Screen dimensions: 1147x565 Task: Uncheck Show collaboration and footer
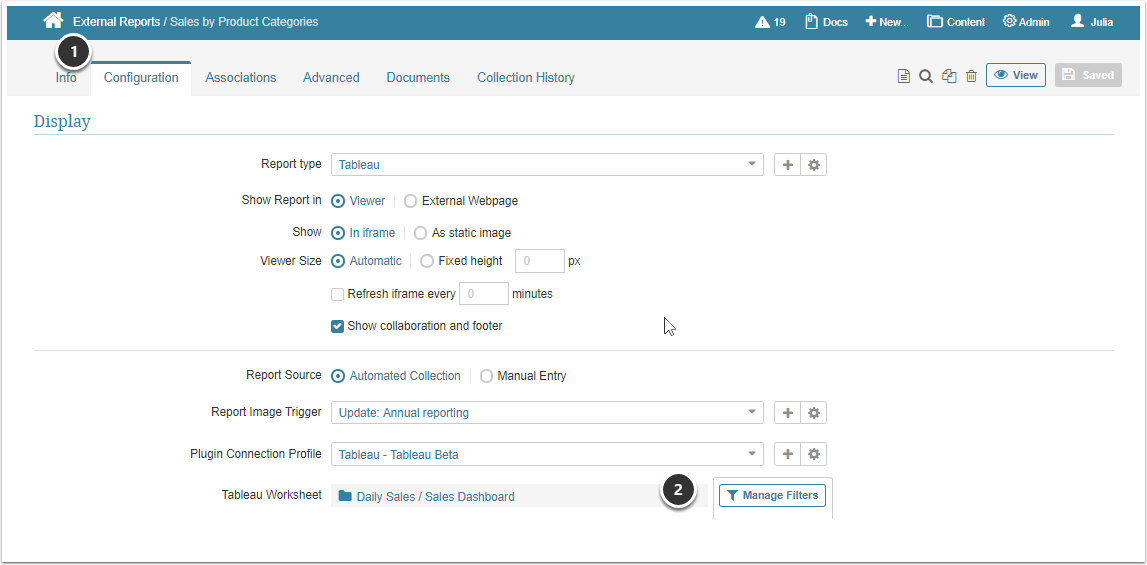tap(338, 326)
